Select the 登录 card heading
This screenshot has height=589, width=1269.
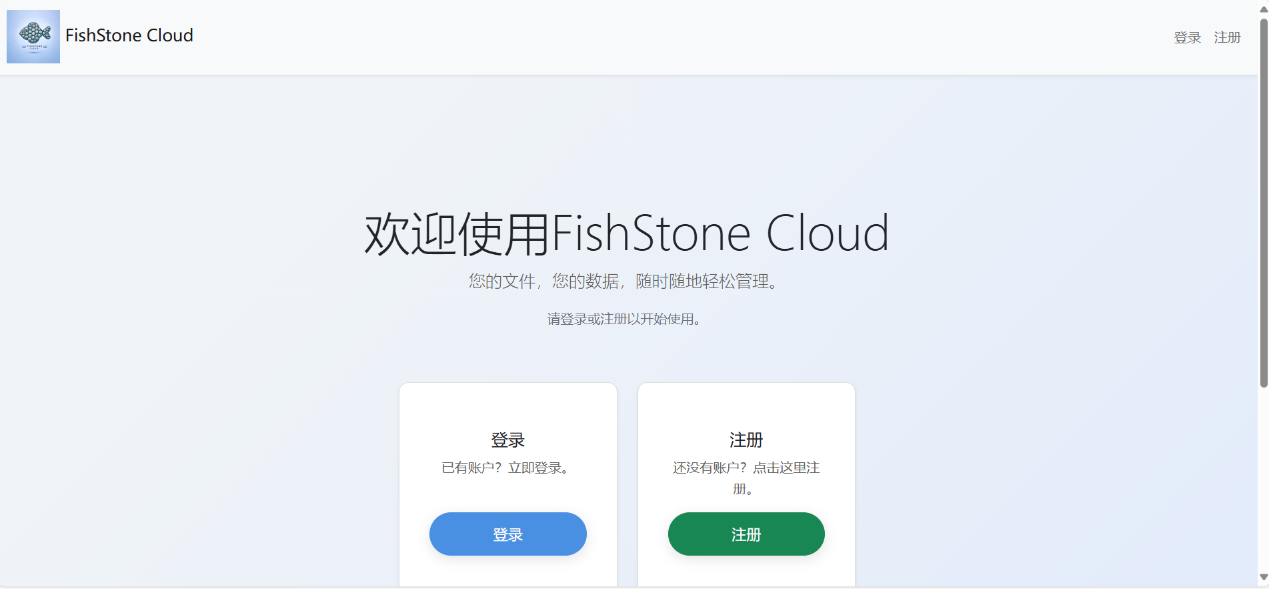click(508, 440)
